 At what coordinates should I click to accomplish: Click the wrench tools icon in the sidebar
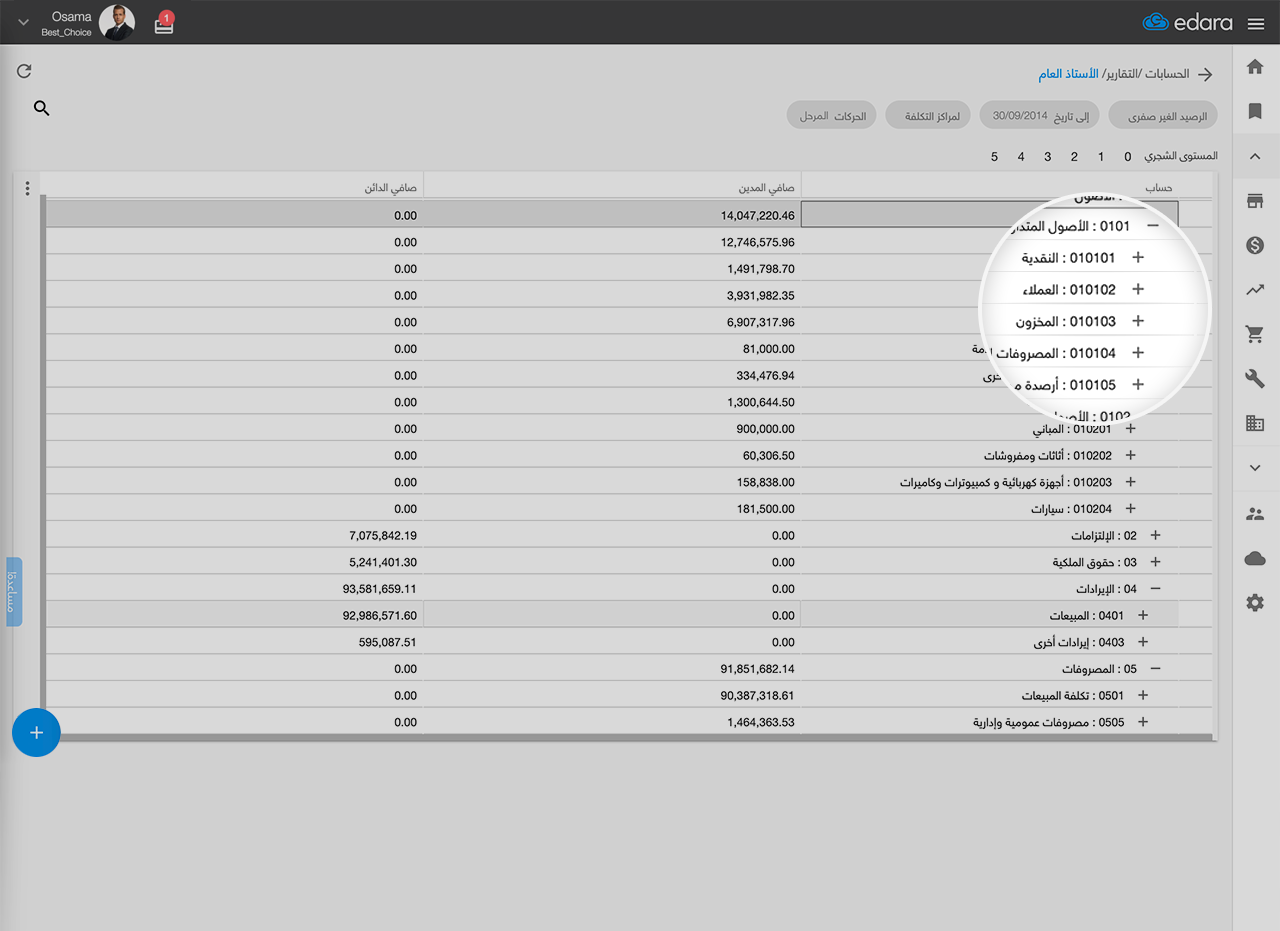click(1255, 378)
